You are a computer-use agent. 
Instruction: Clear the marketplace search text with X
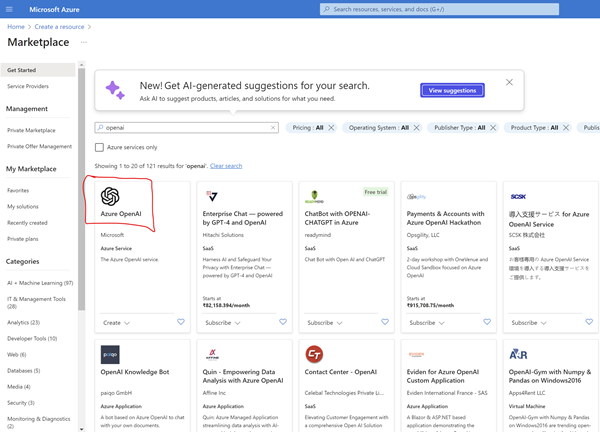point(273,128)
